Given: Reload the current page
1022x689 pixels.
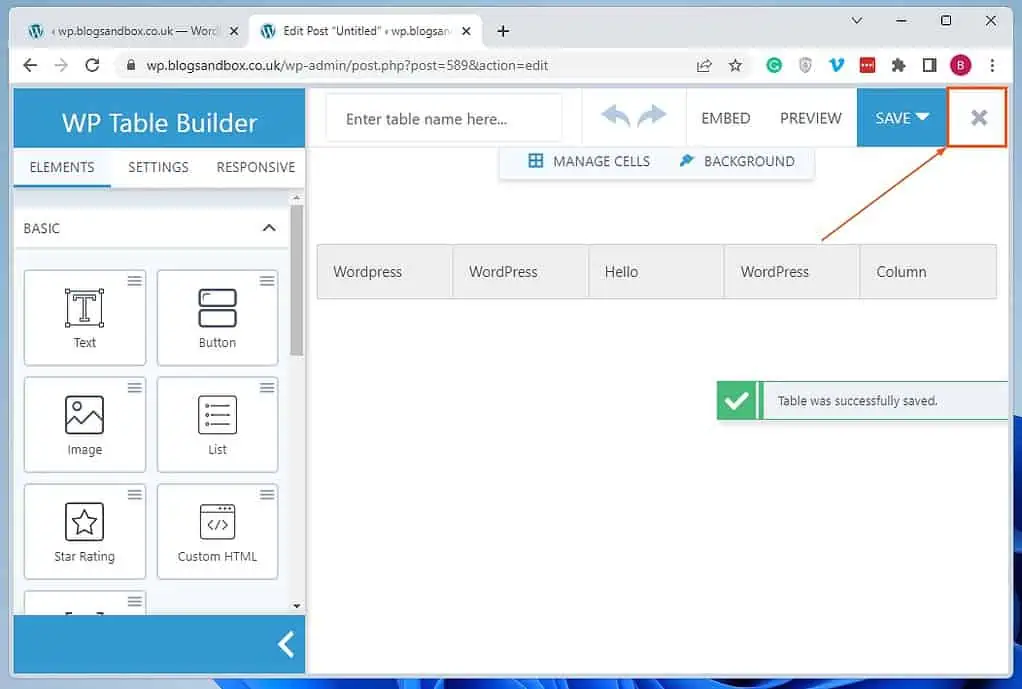Looking at the screenshot, I should (93, 65).
